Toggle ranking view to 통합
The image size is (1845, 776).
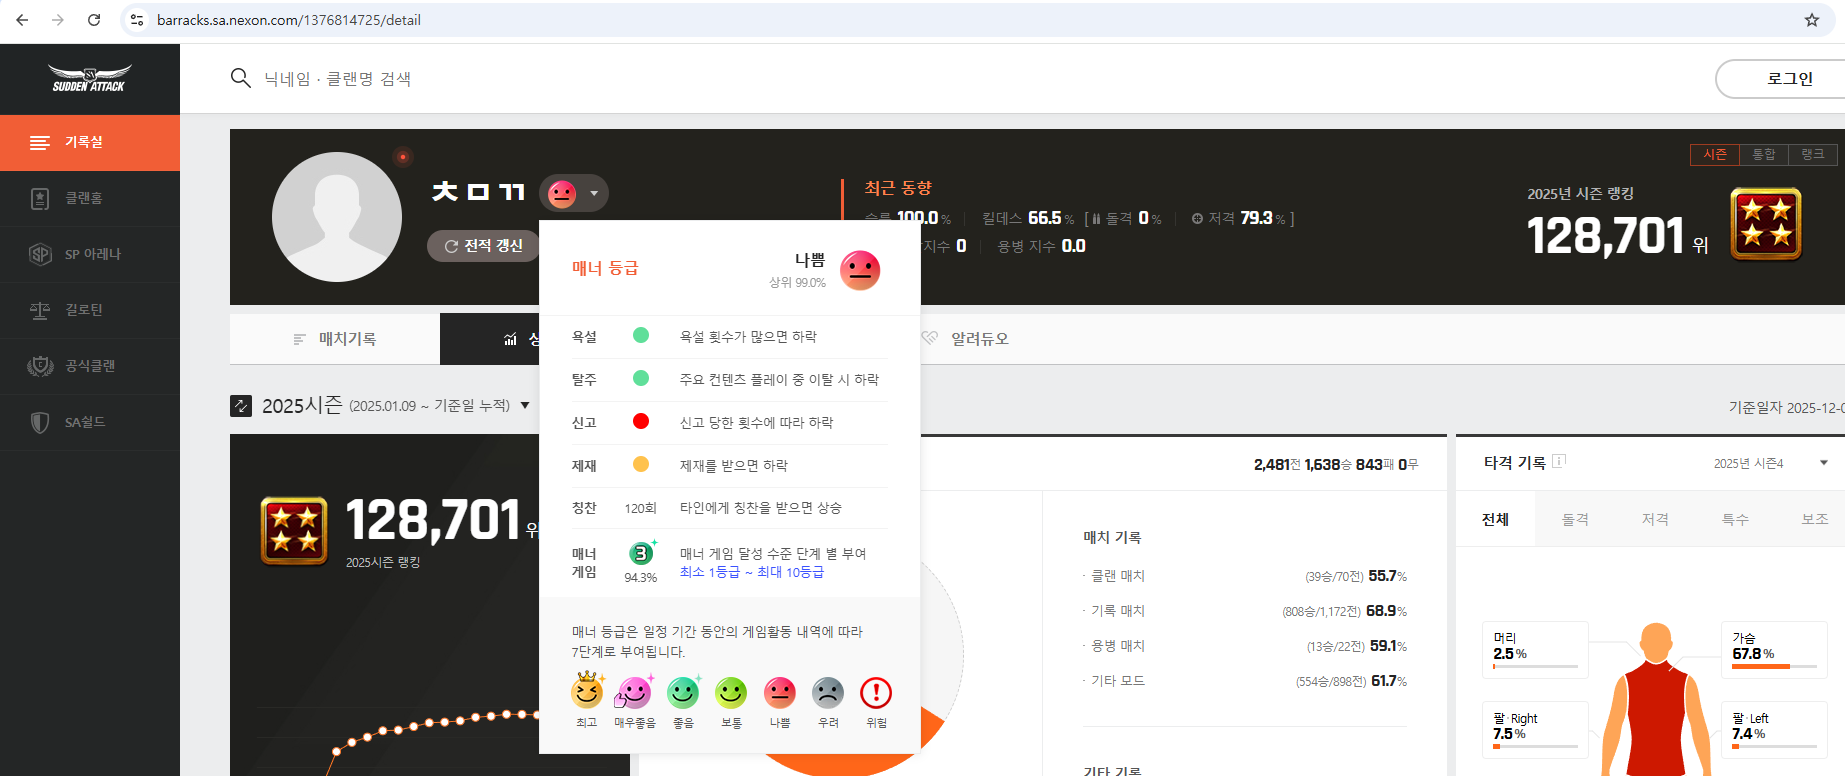(x=1764, y=154)
